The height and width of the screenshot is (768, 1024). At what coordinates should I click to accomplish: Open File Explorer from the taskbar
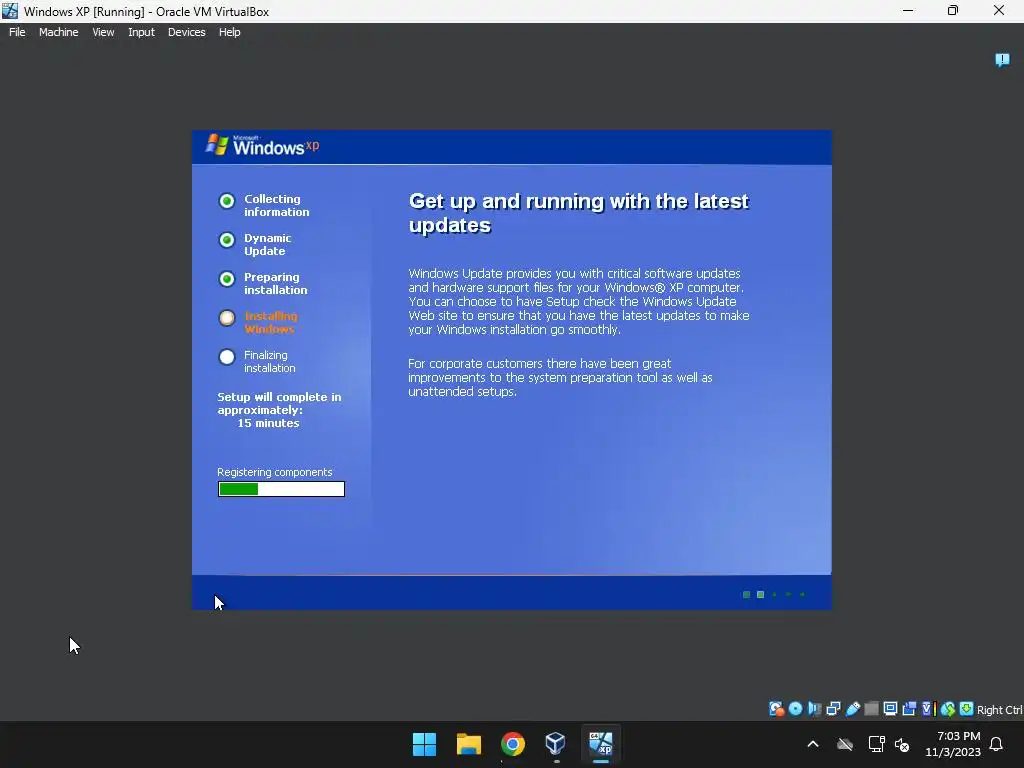tap(469, 744)
